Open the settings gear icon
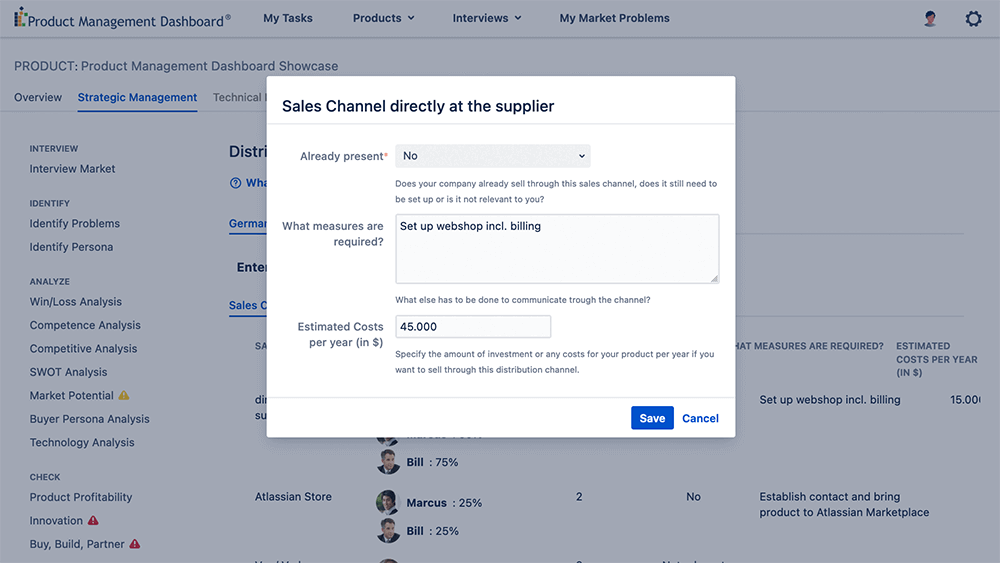Viewport: 1000px width, 563px height. [x=973, y=18]
